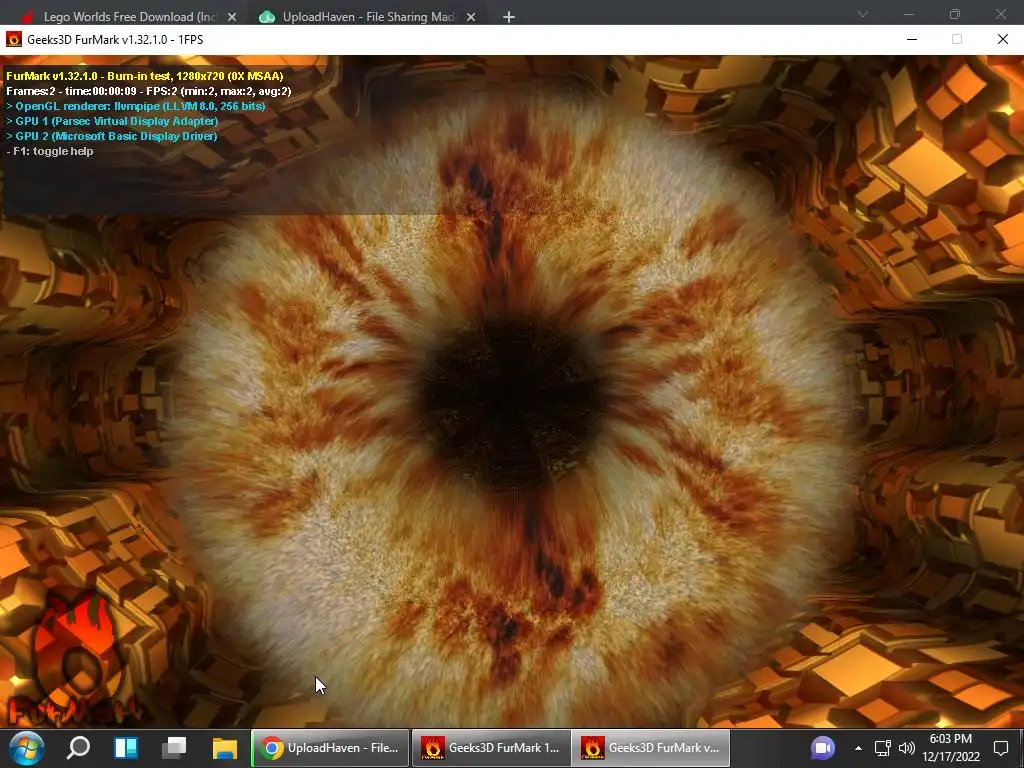Click OpenGL renderer llvmpipe text line
The height and width of the screenshot is (768, 1024).
pyautogui.click(x=136, y=106)
